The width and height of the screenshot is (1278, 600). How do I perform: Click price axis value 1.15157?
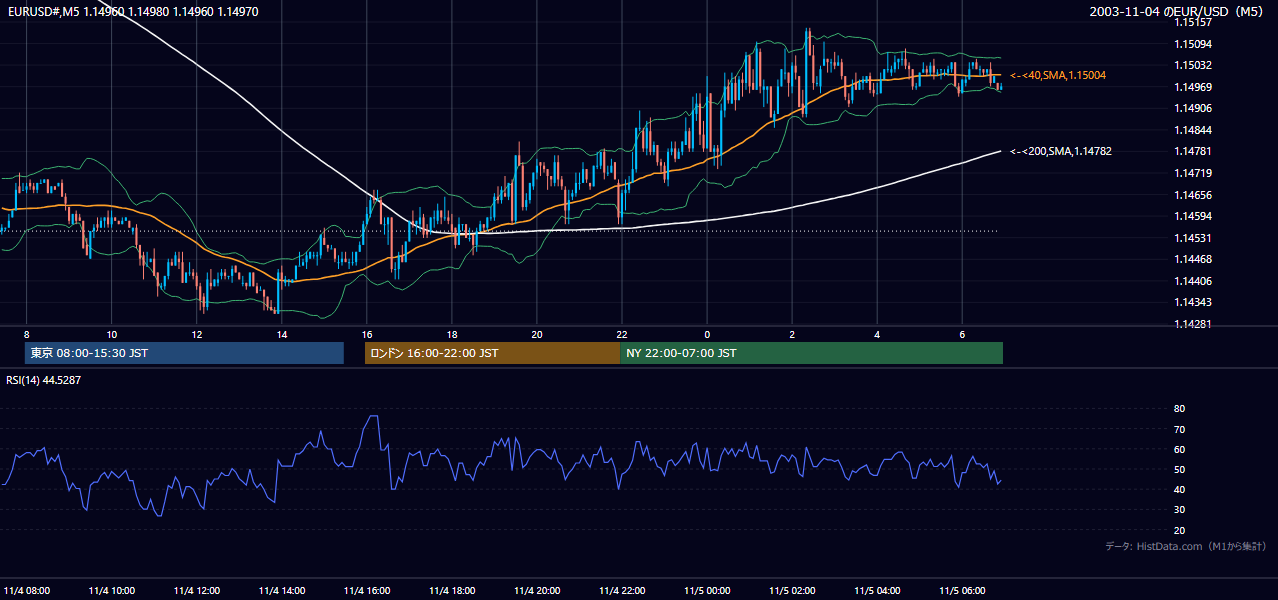1192,22
